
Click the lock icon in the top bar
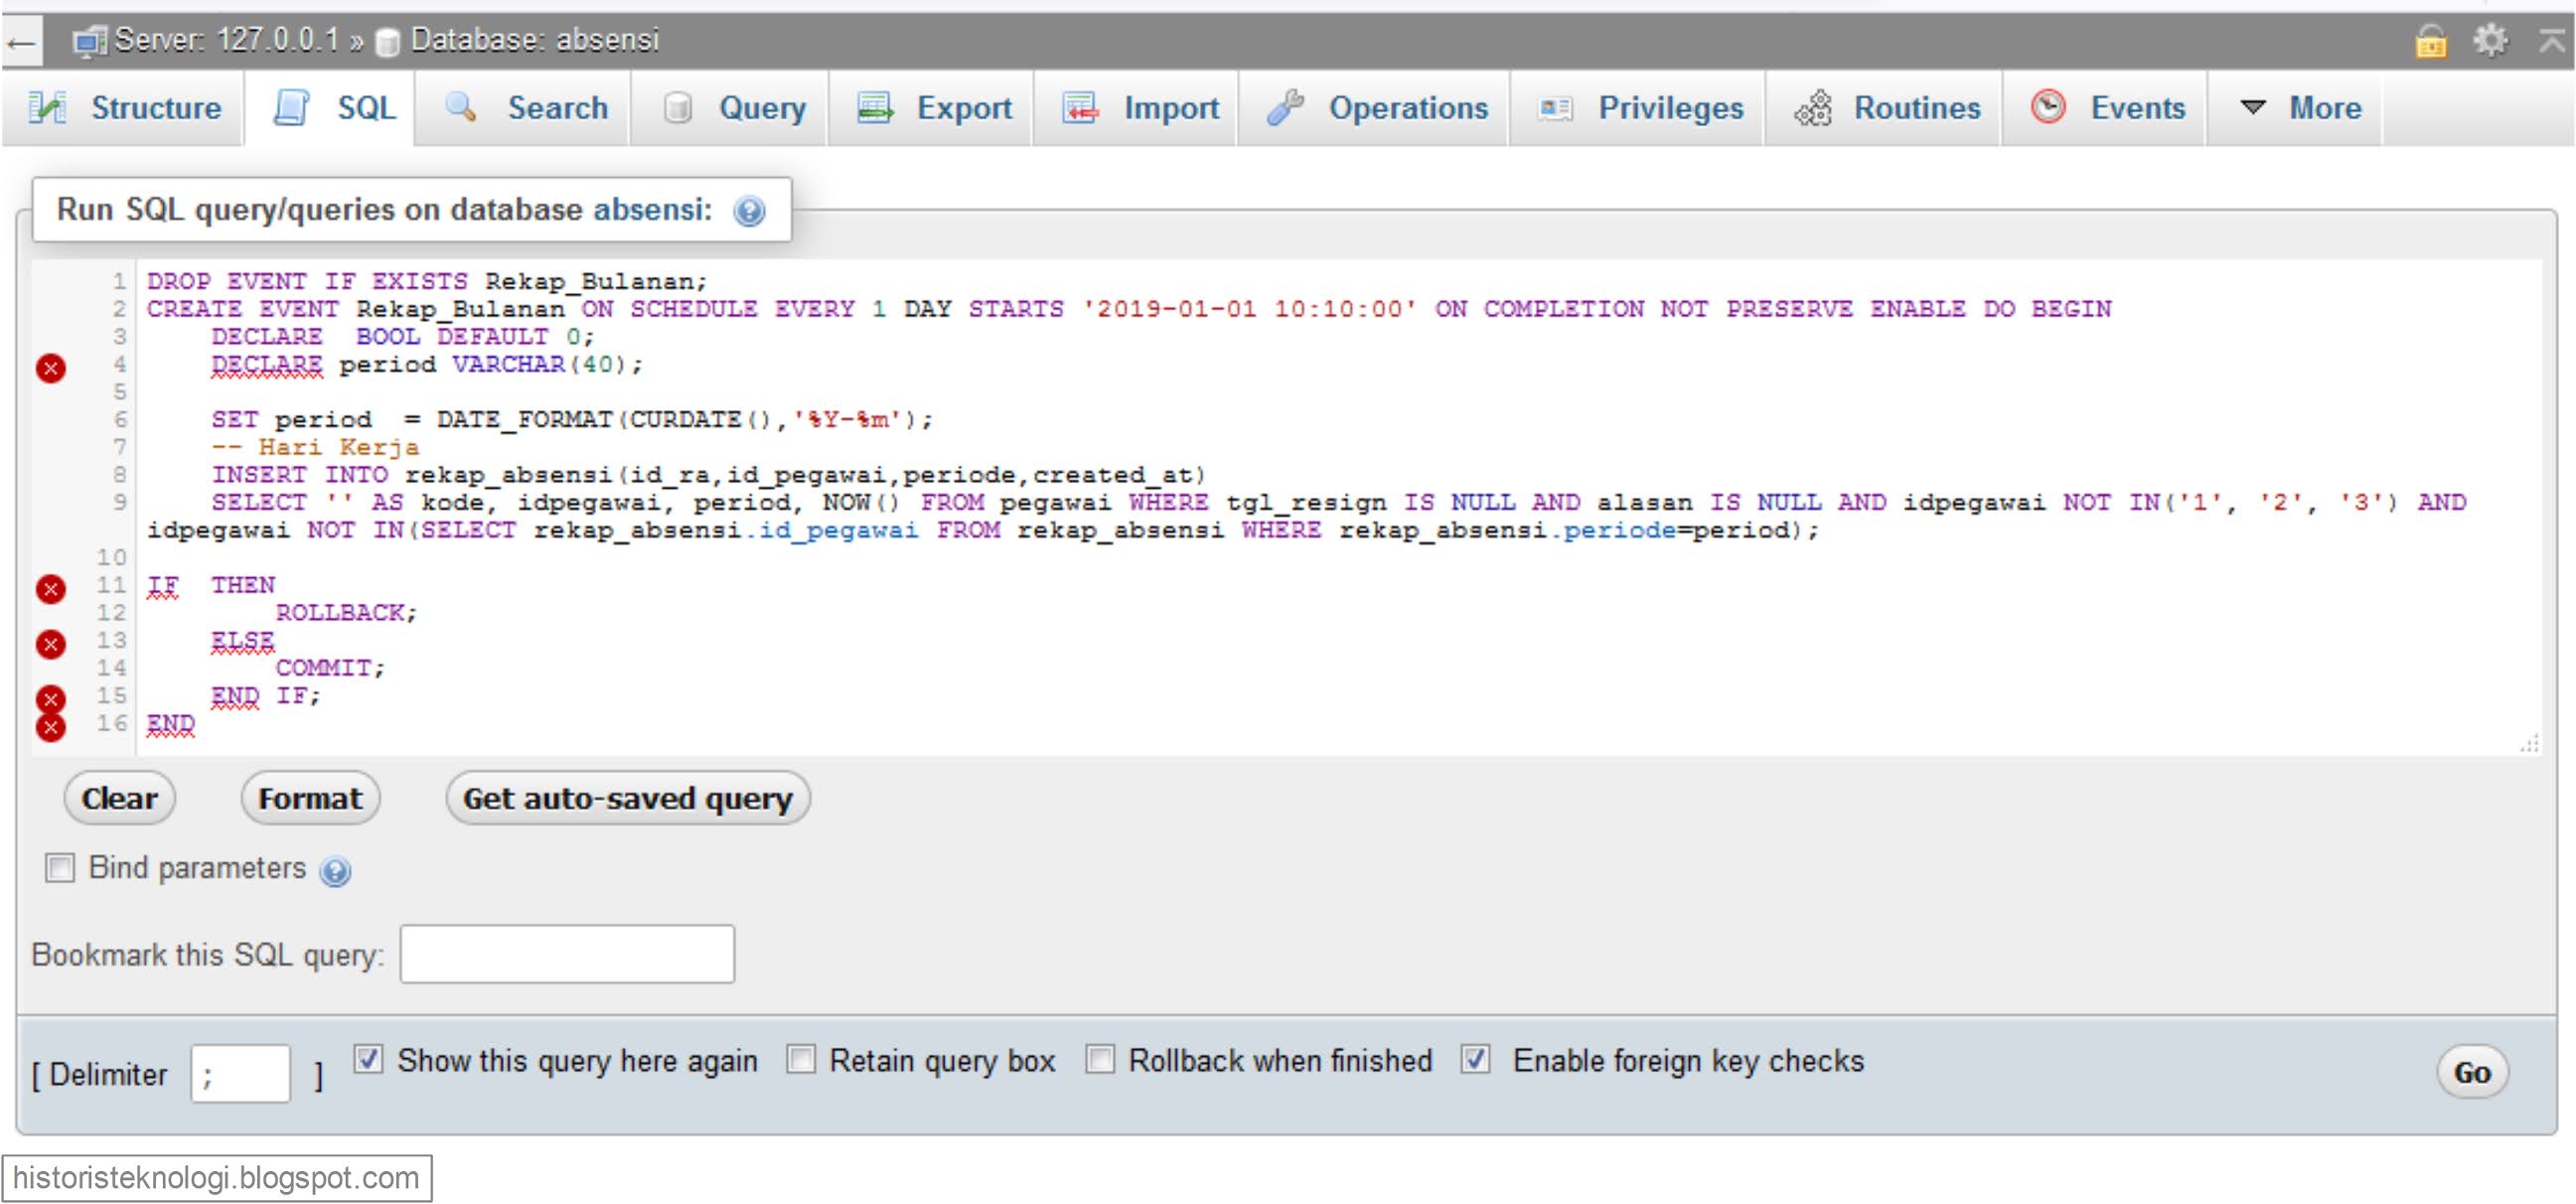tap(2434, 39)
